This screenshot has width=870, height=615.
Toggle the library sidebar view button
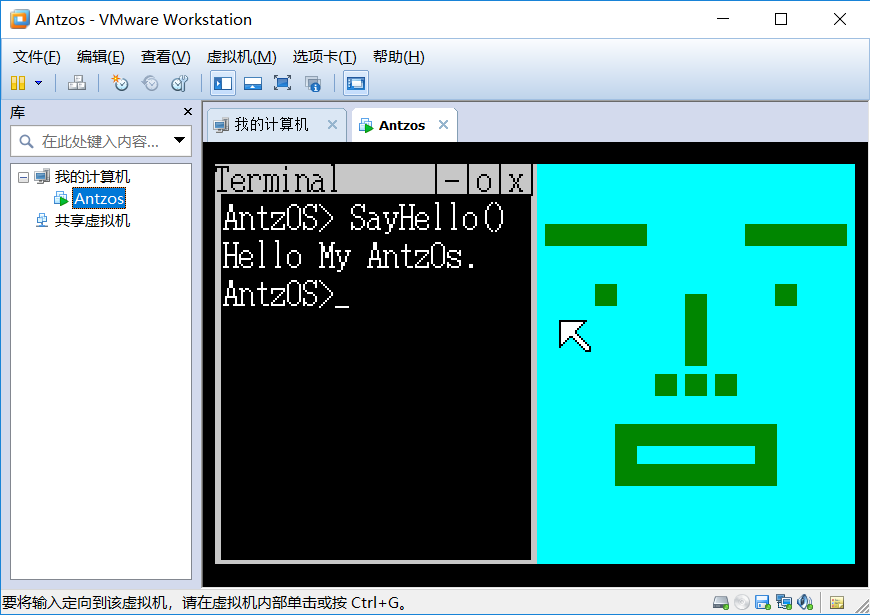tap(223, 83)
